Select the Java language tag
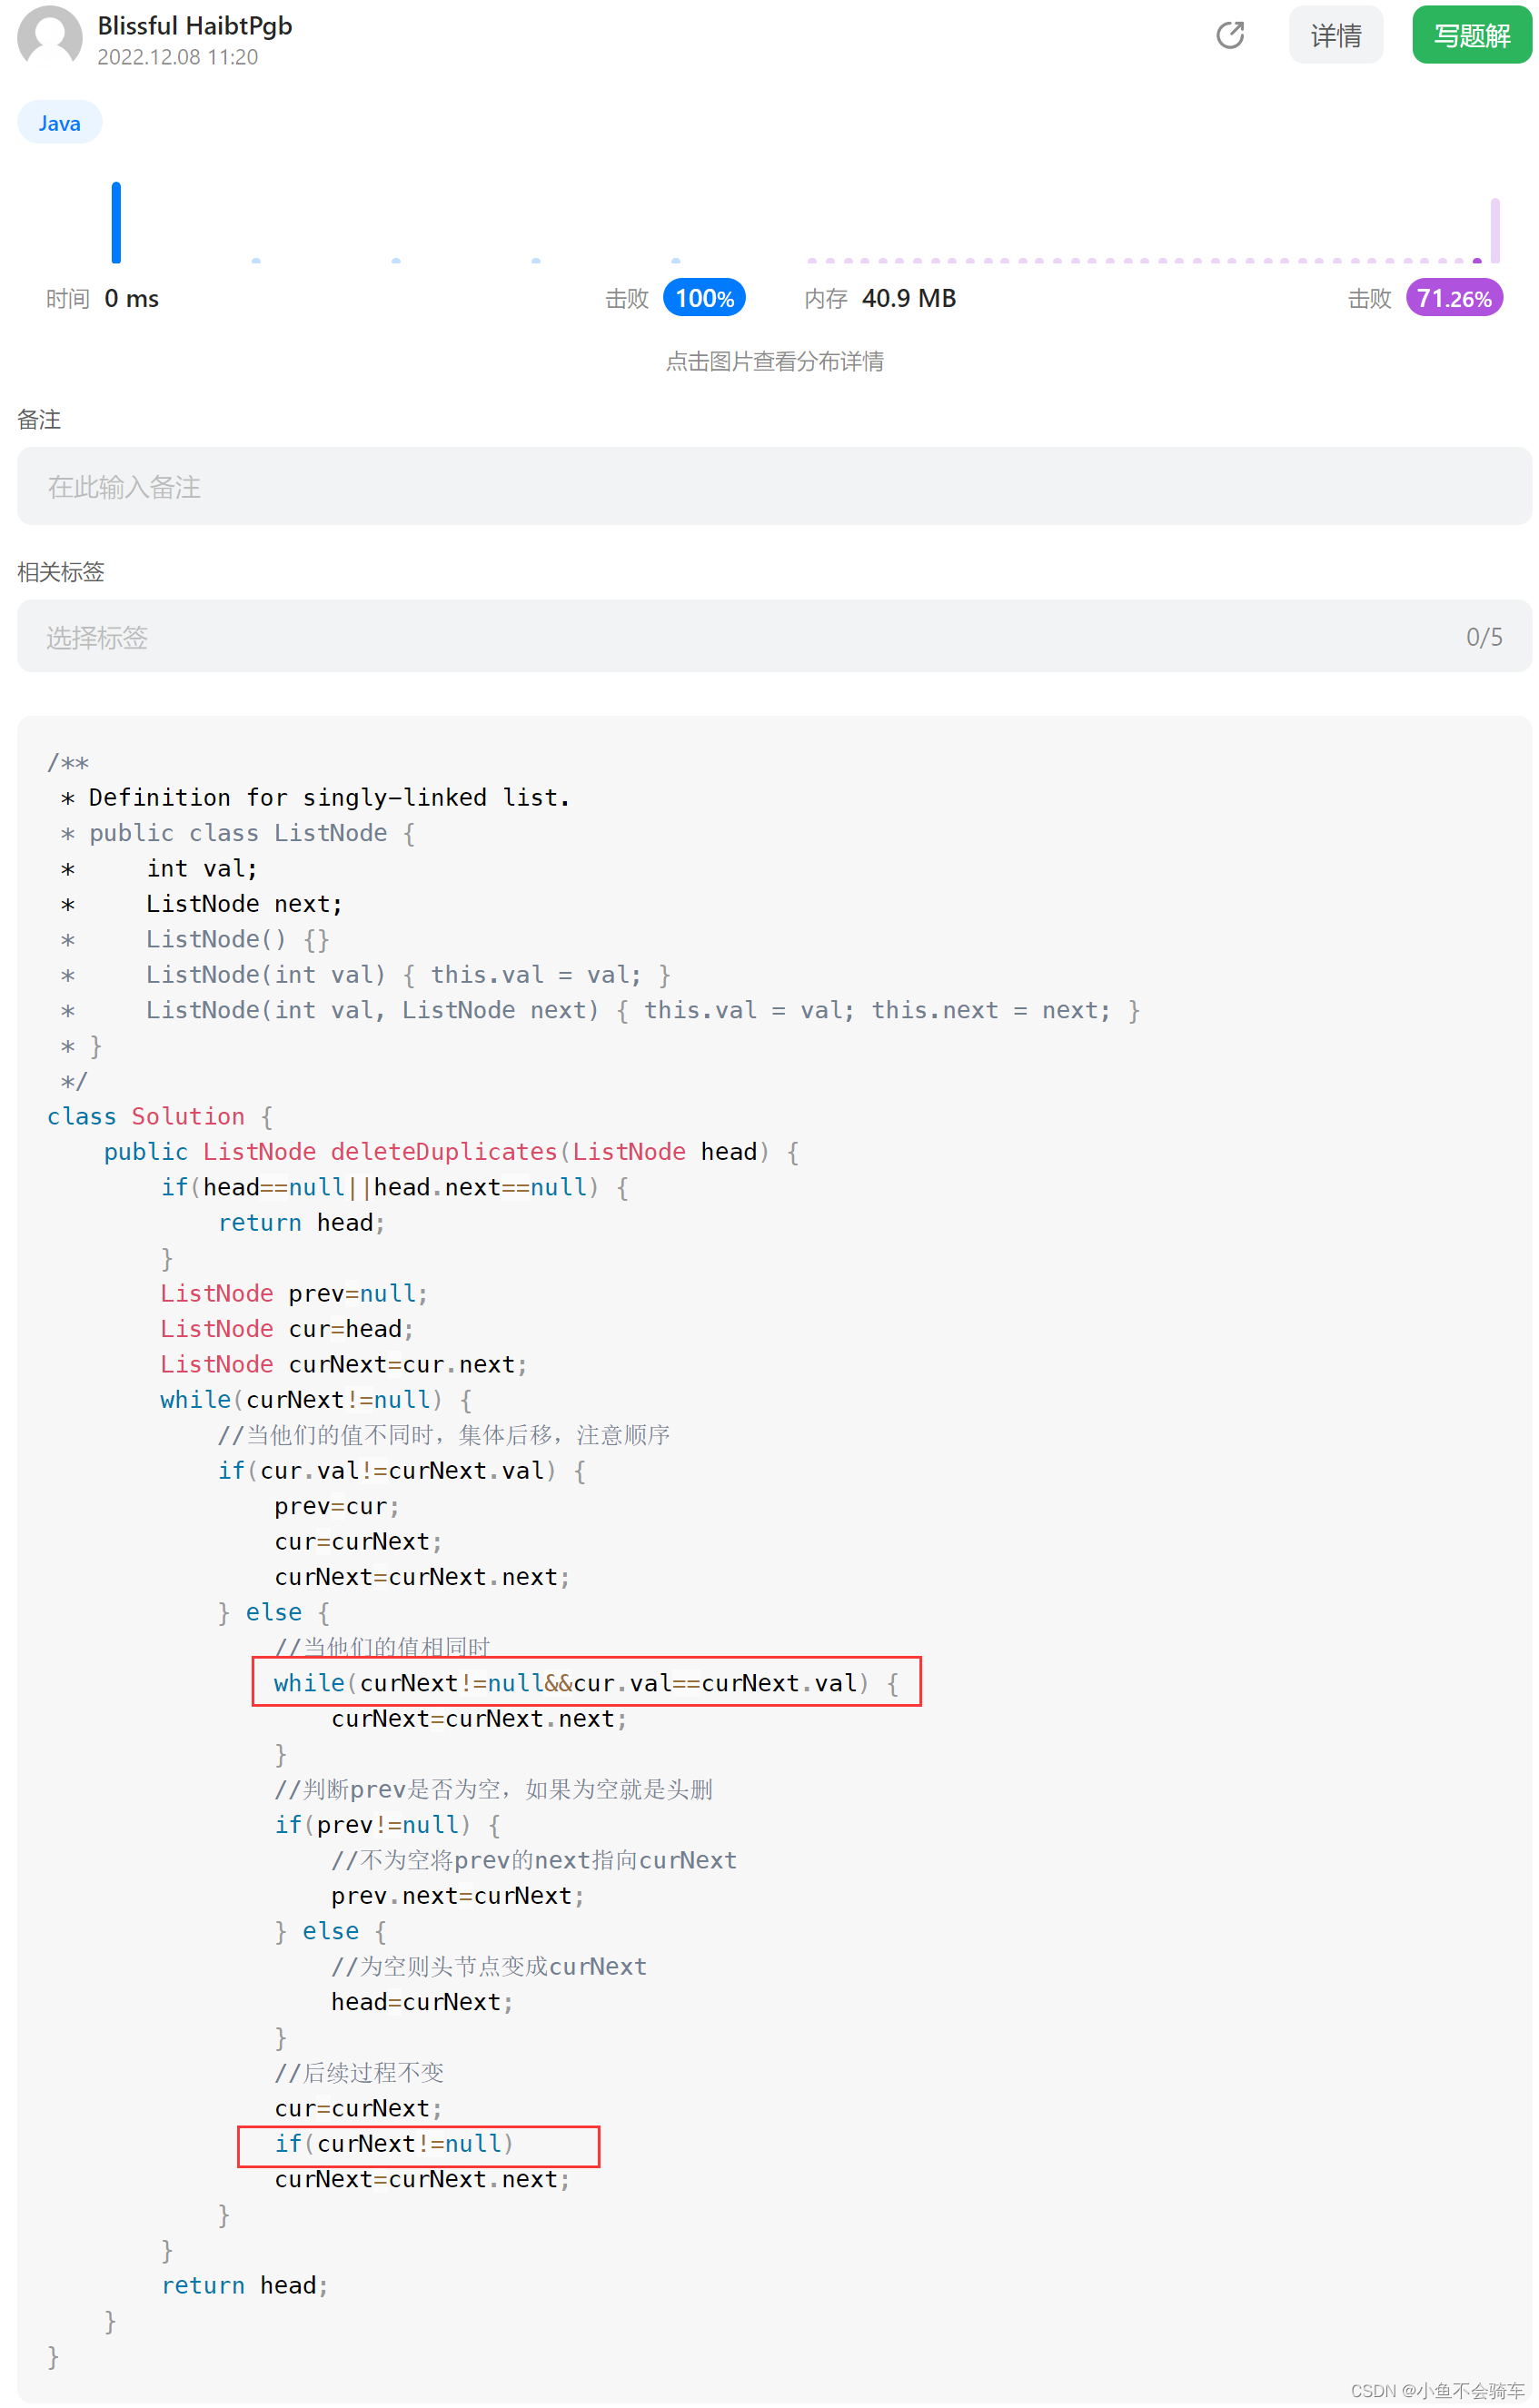 click(59, 122)
